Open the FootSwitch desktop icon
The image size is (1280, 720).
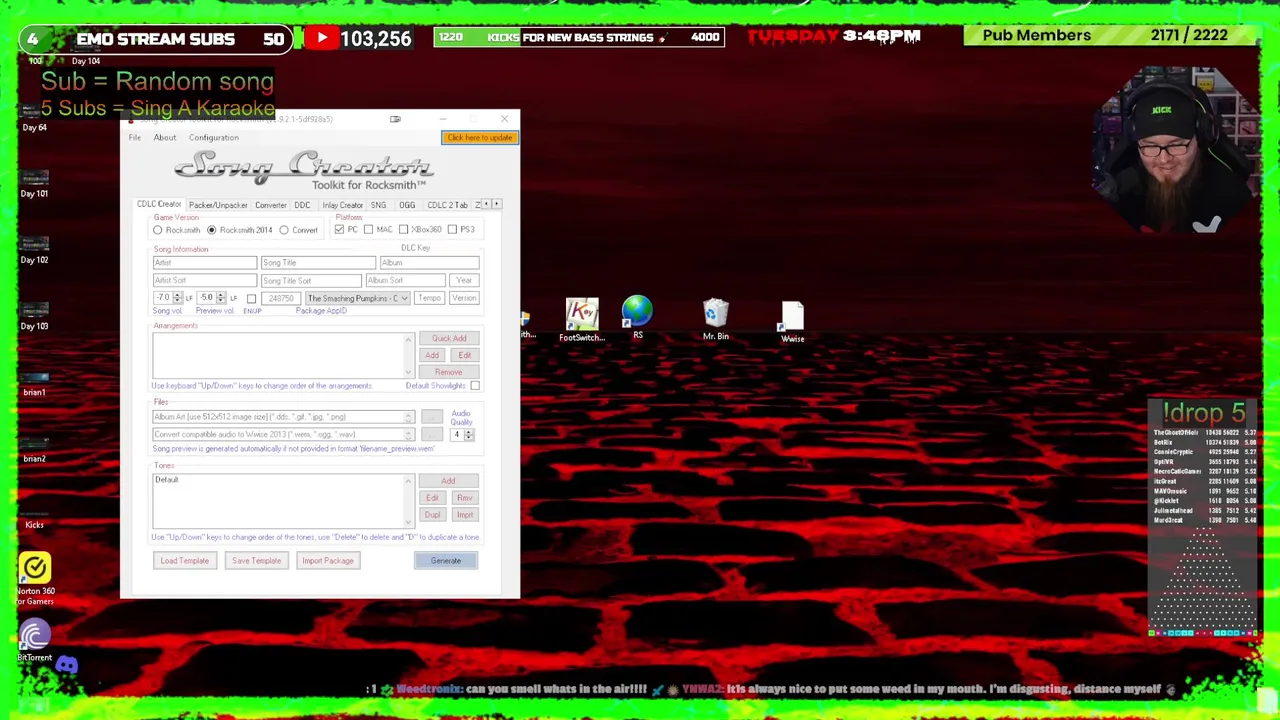point(582,320)
